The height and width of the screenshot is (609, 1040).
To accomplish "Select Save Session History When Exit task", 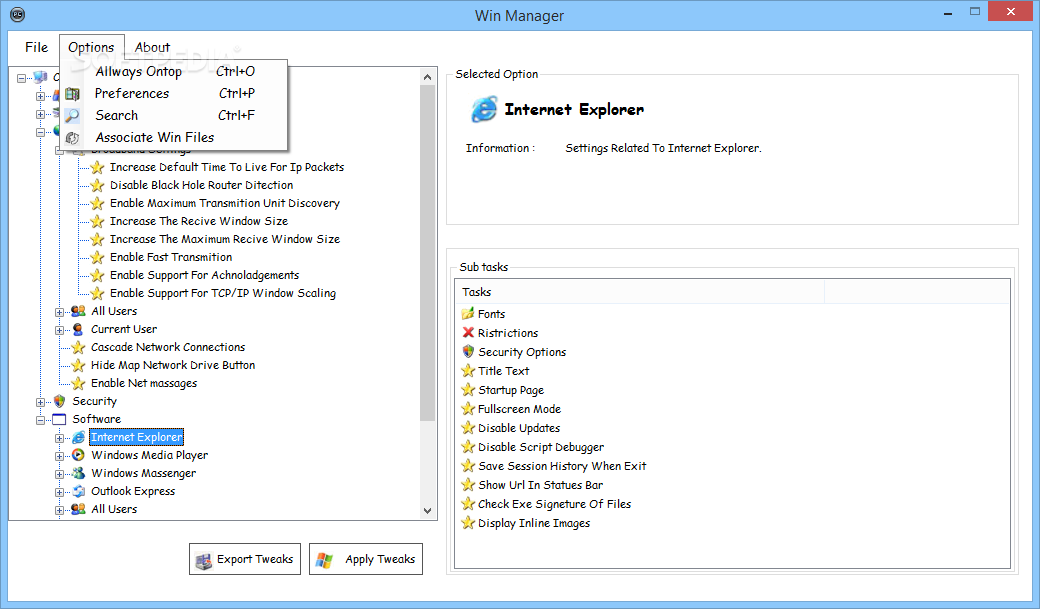I will (x=562, y=466).
